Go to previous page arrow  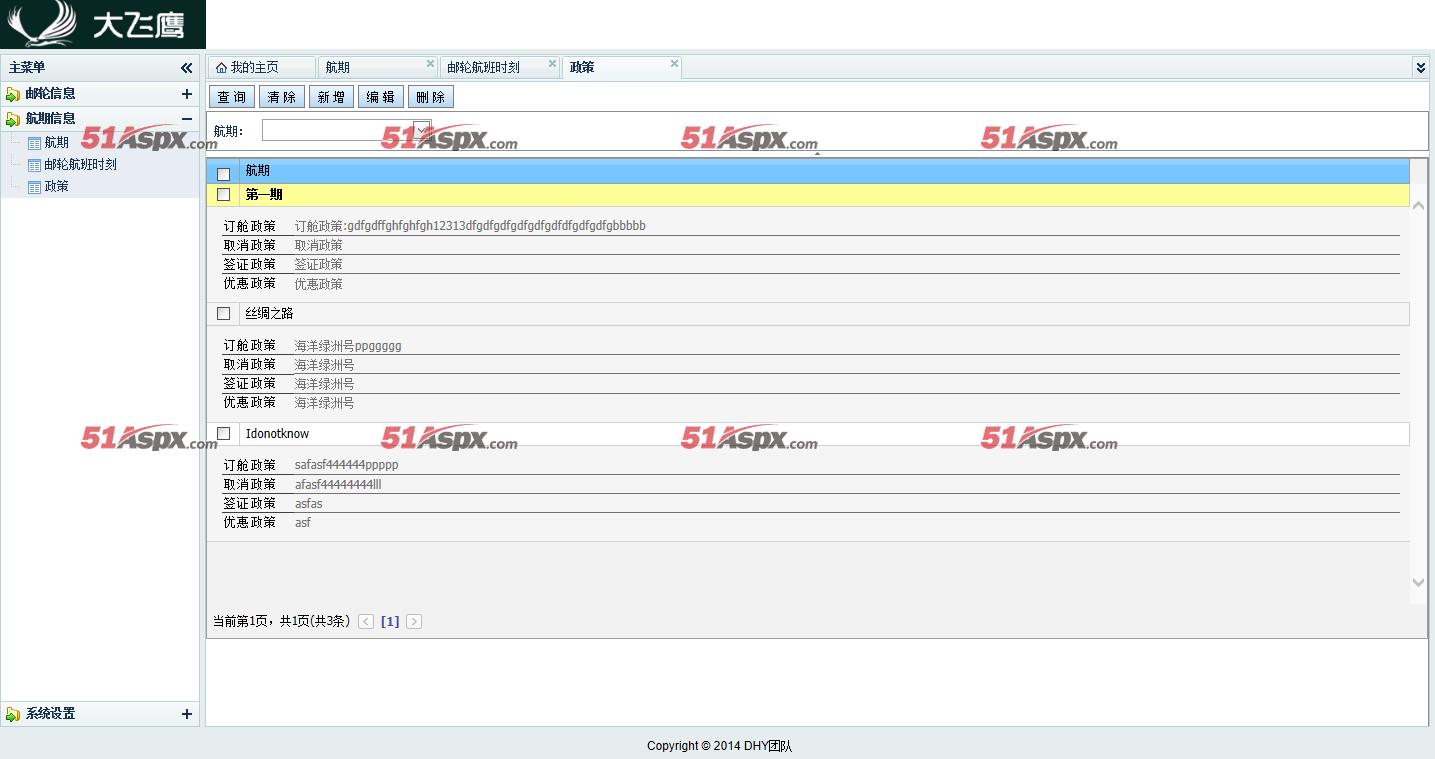tap(366, 622)
